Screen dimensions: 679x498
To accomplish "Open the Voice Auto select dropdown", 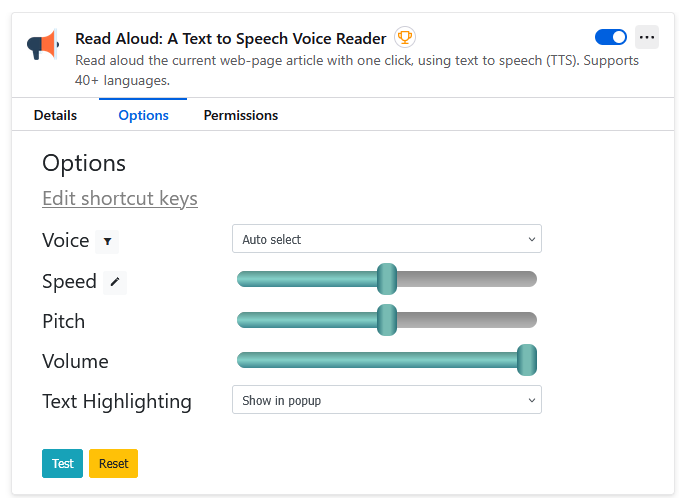I will coord(387,239).
